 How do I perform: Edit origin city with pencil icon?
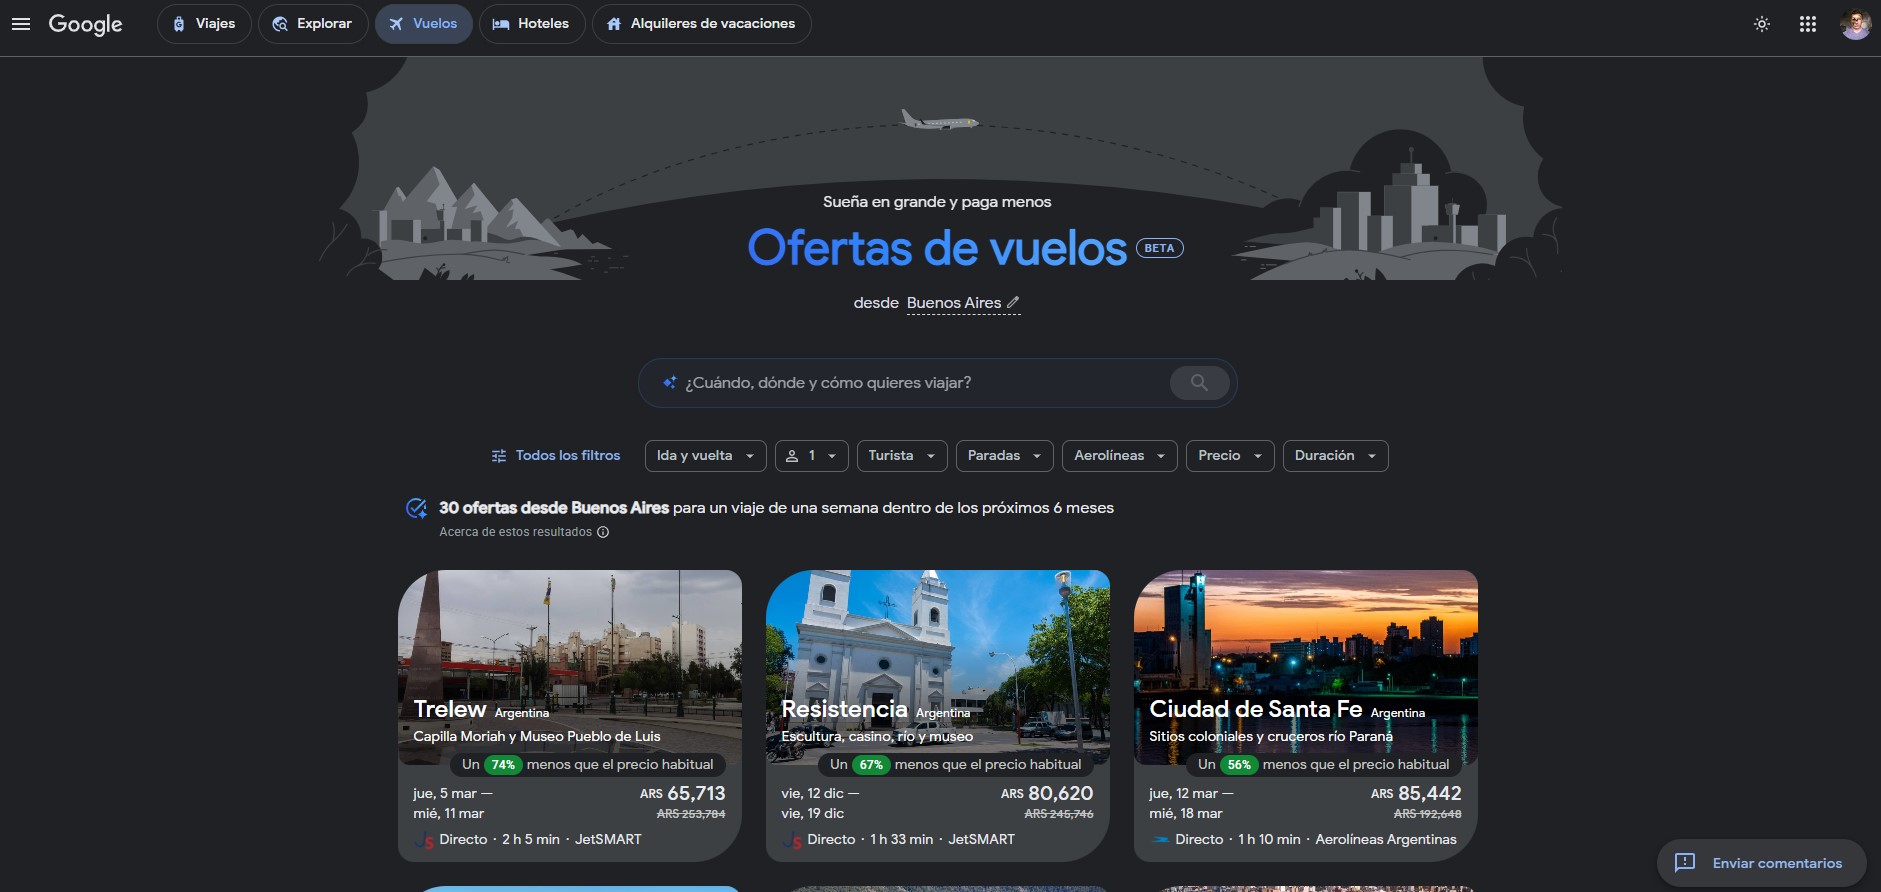(1013, 302)
